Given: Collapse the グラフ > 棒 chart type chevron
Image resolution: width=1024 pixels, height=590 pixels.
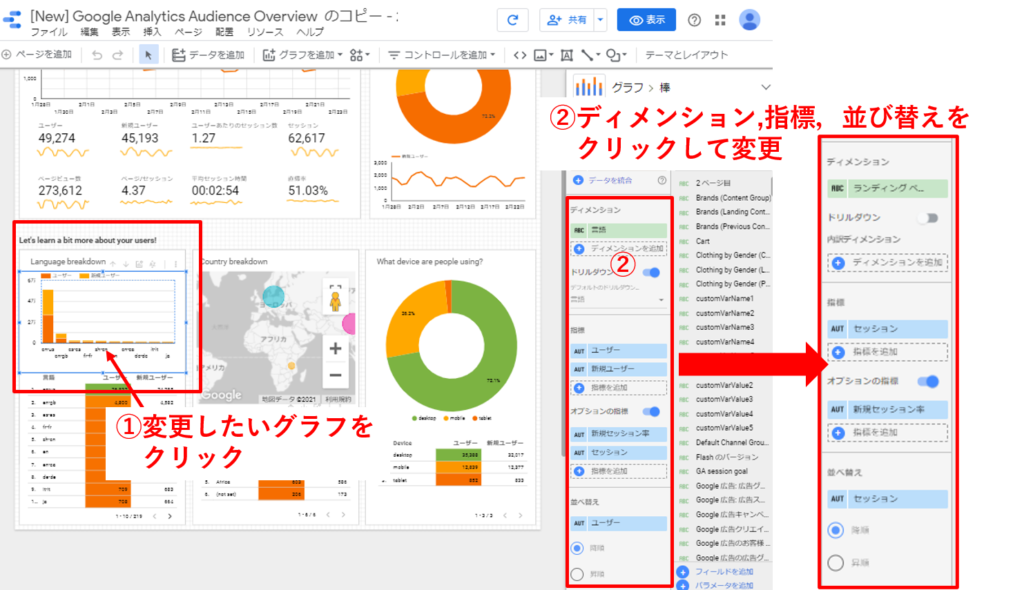Looking at the screenshot, I should (x=765, y=87).
